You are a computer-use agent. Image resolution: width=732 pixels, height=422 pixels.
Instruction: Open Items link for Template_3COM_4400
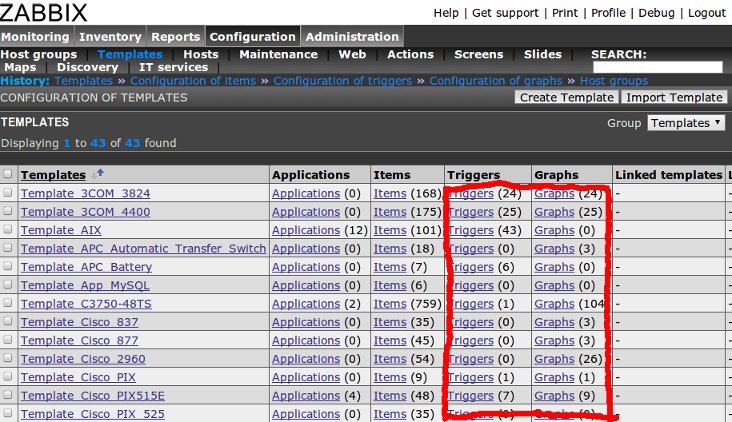click(390, 211)
